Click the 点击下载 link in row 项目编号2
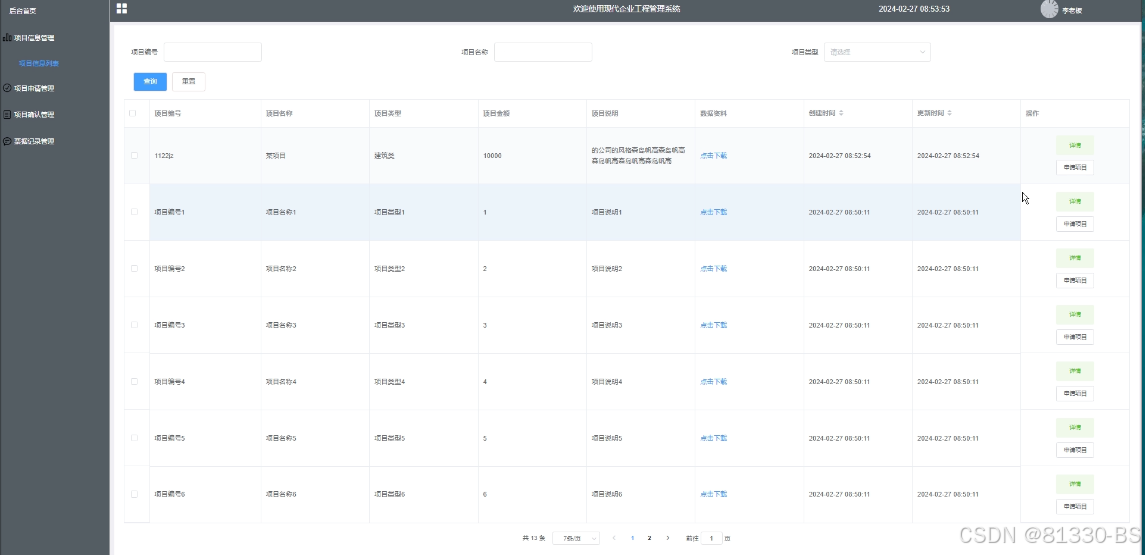This screenshot has height=555, width=1145. coord(713,269)
